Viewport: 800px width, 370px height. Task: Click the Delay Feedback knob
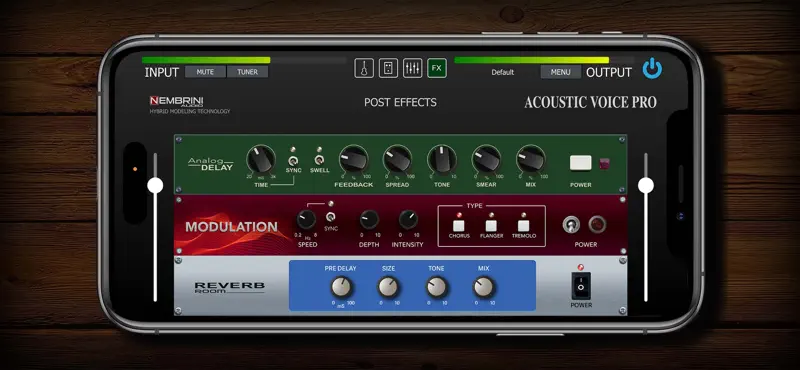(354, 159)
